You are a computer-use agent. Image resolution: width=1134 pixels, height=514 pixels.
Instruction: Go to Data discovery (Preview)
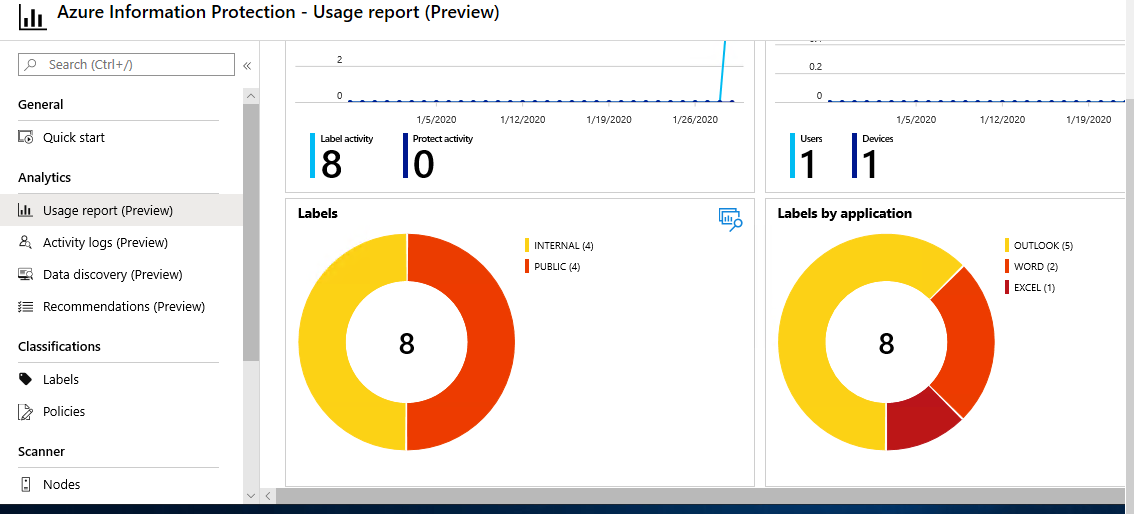pos(112,275)
